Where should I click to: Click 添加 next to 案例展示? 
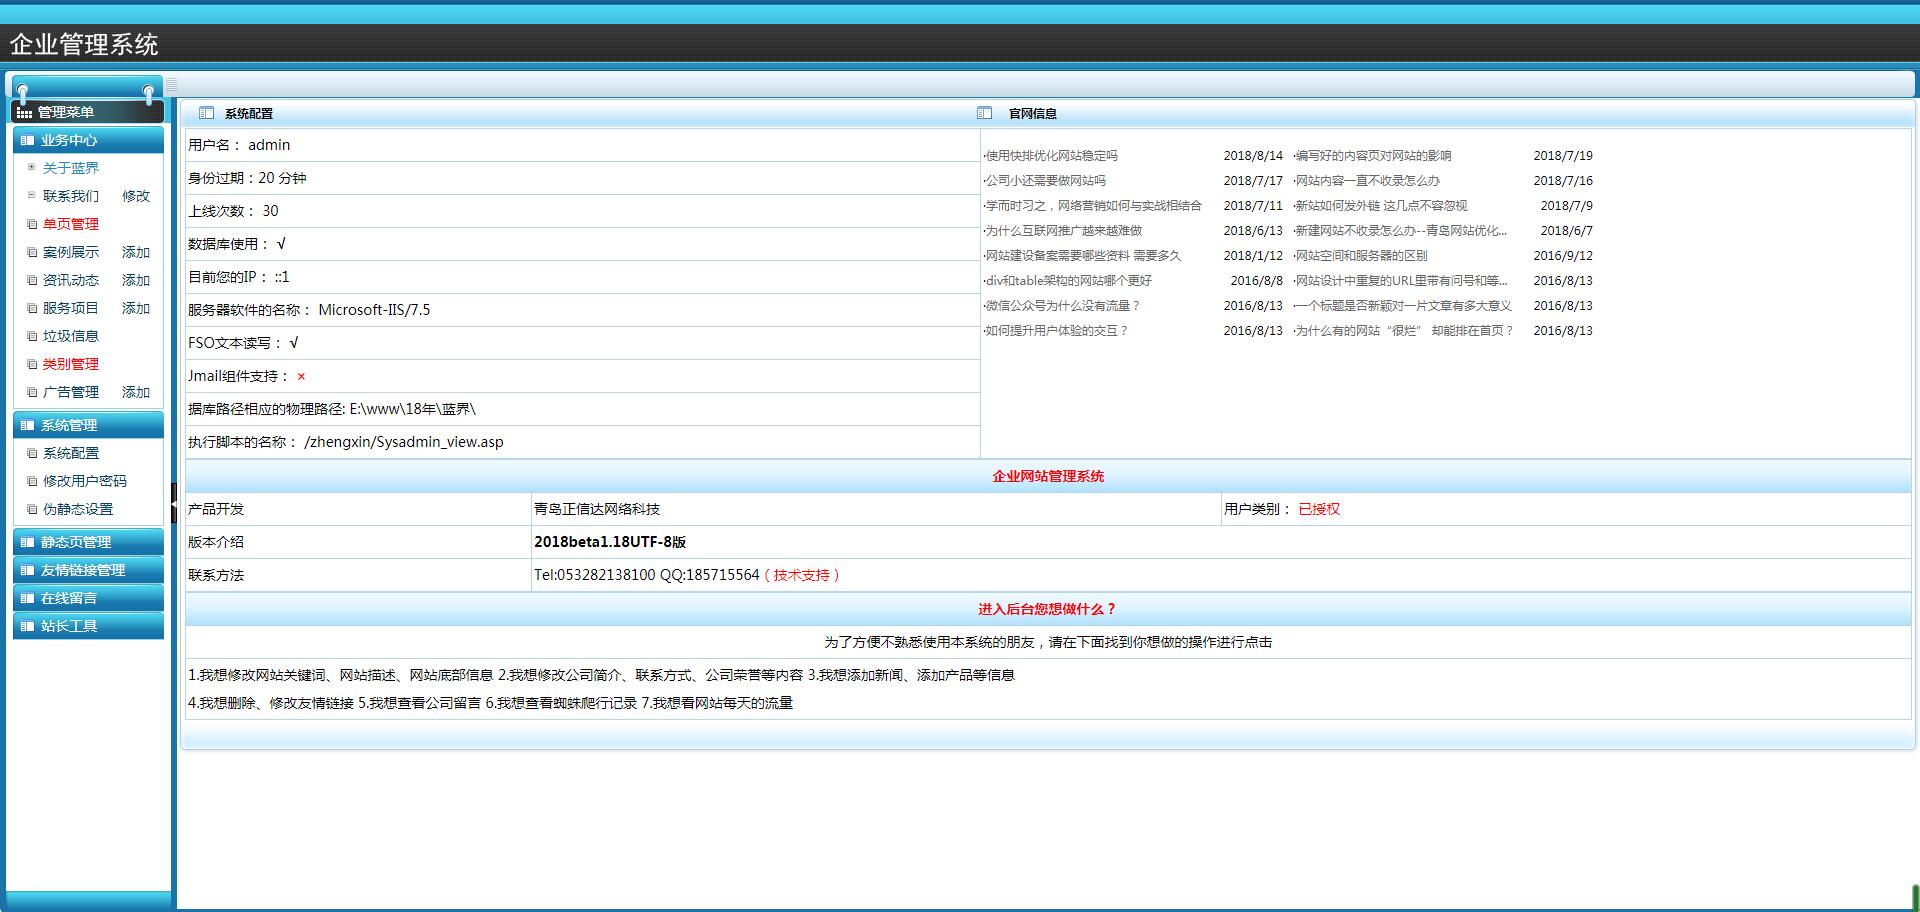136,252
